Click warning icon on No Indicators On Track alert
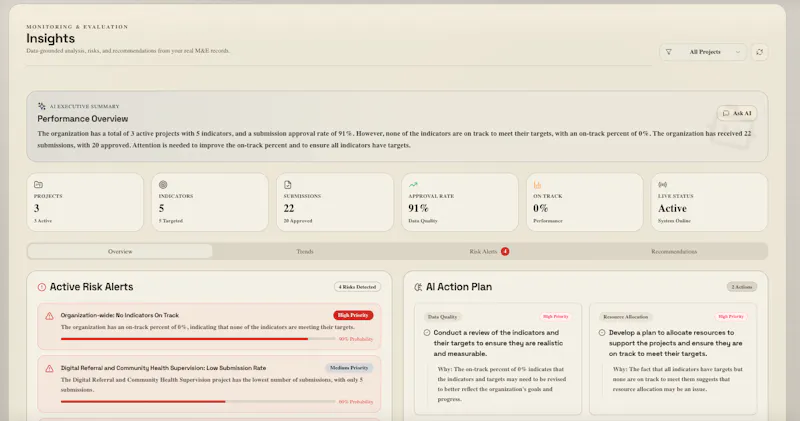Screen dimensions: 800x421 (49, 316)
